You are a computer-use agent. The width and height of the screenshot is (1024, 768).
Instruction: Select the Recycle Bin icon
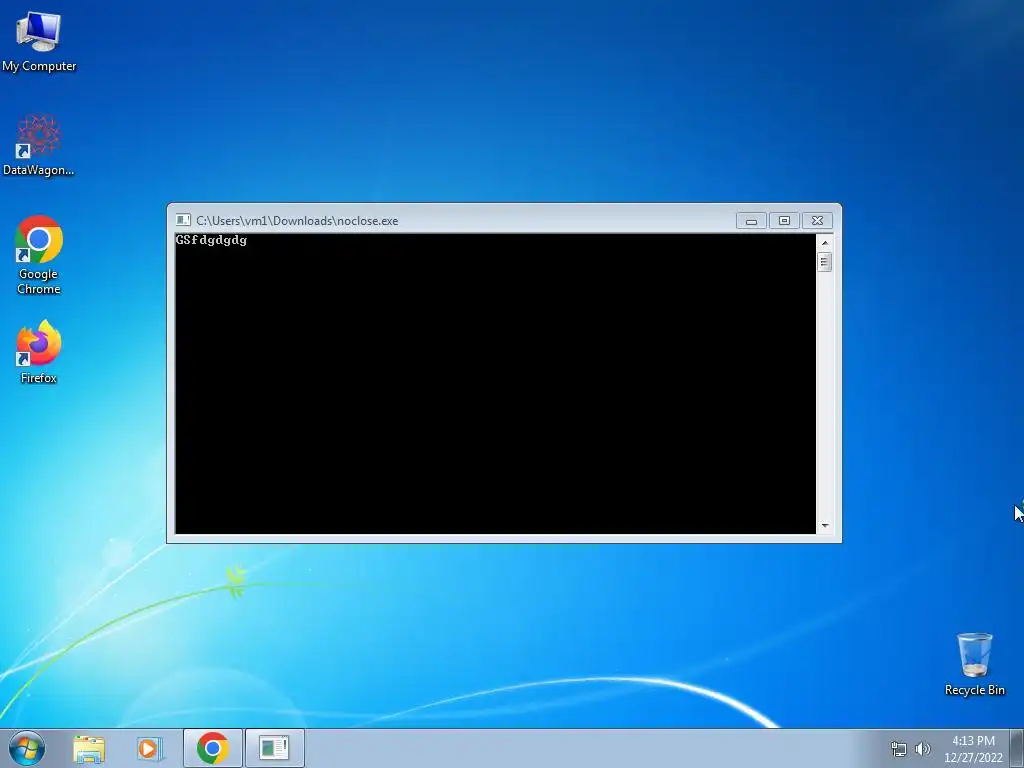(x=974, y=664)
